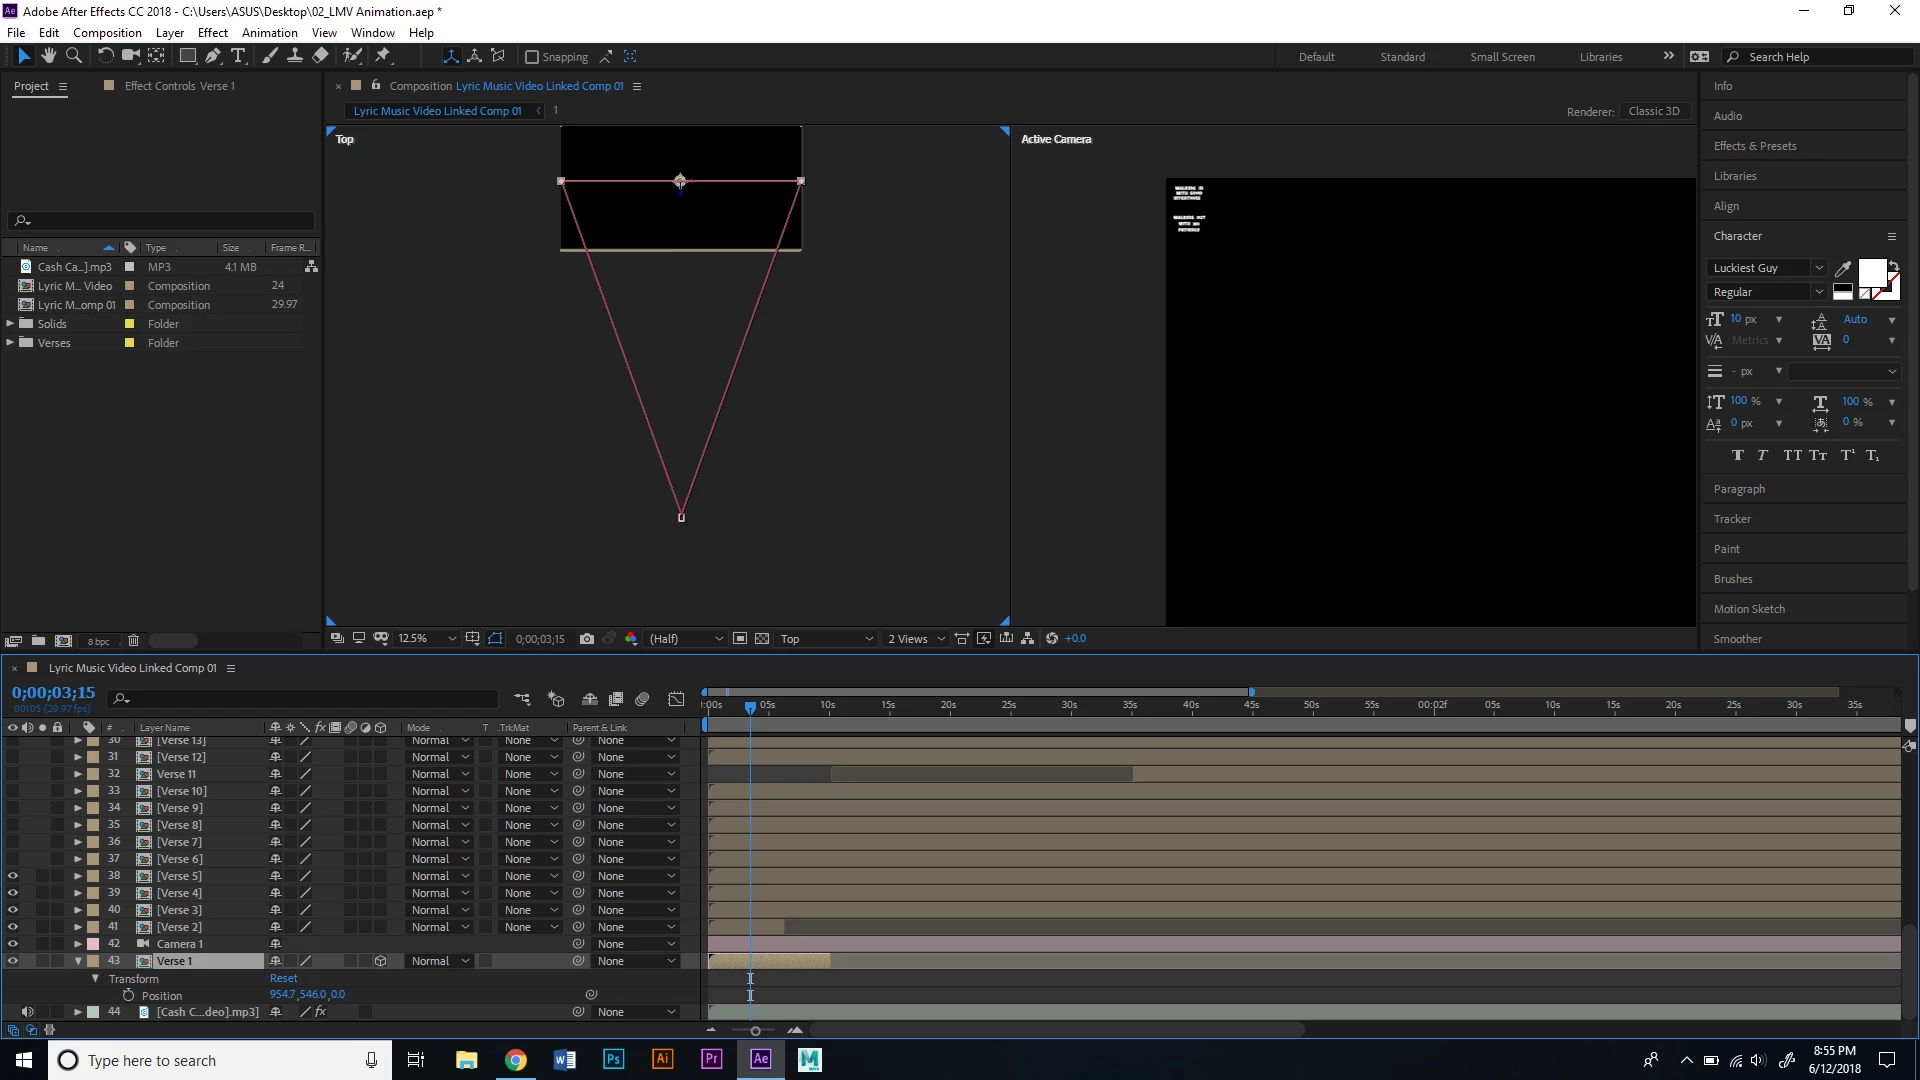
Task: Switch to the Standard workspace
Action: (1402, 57)
